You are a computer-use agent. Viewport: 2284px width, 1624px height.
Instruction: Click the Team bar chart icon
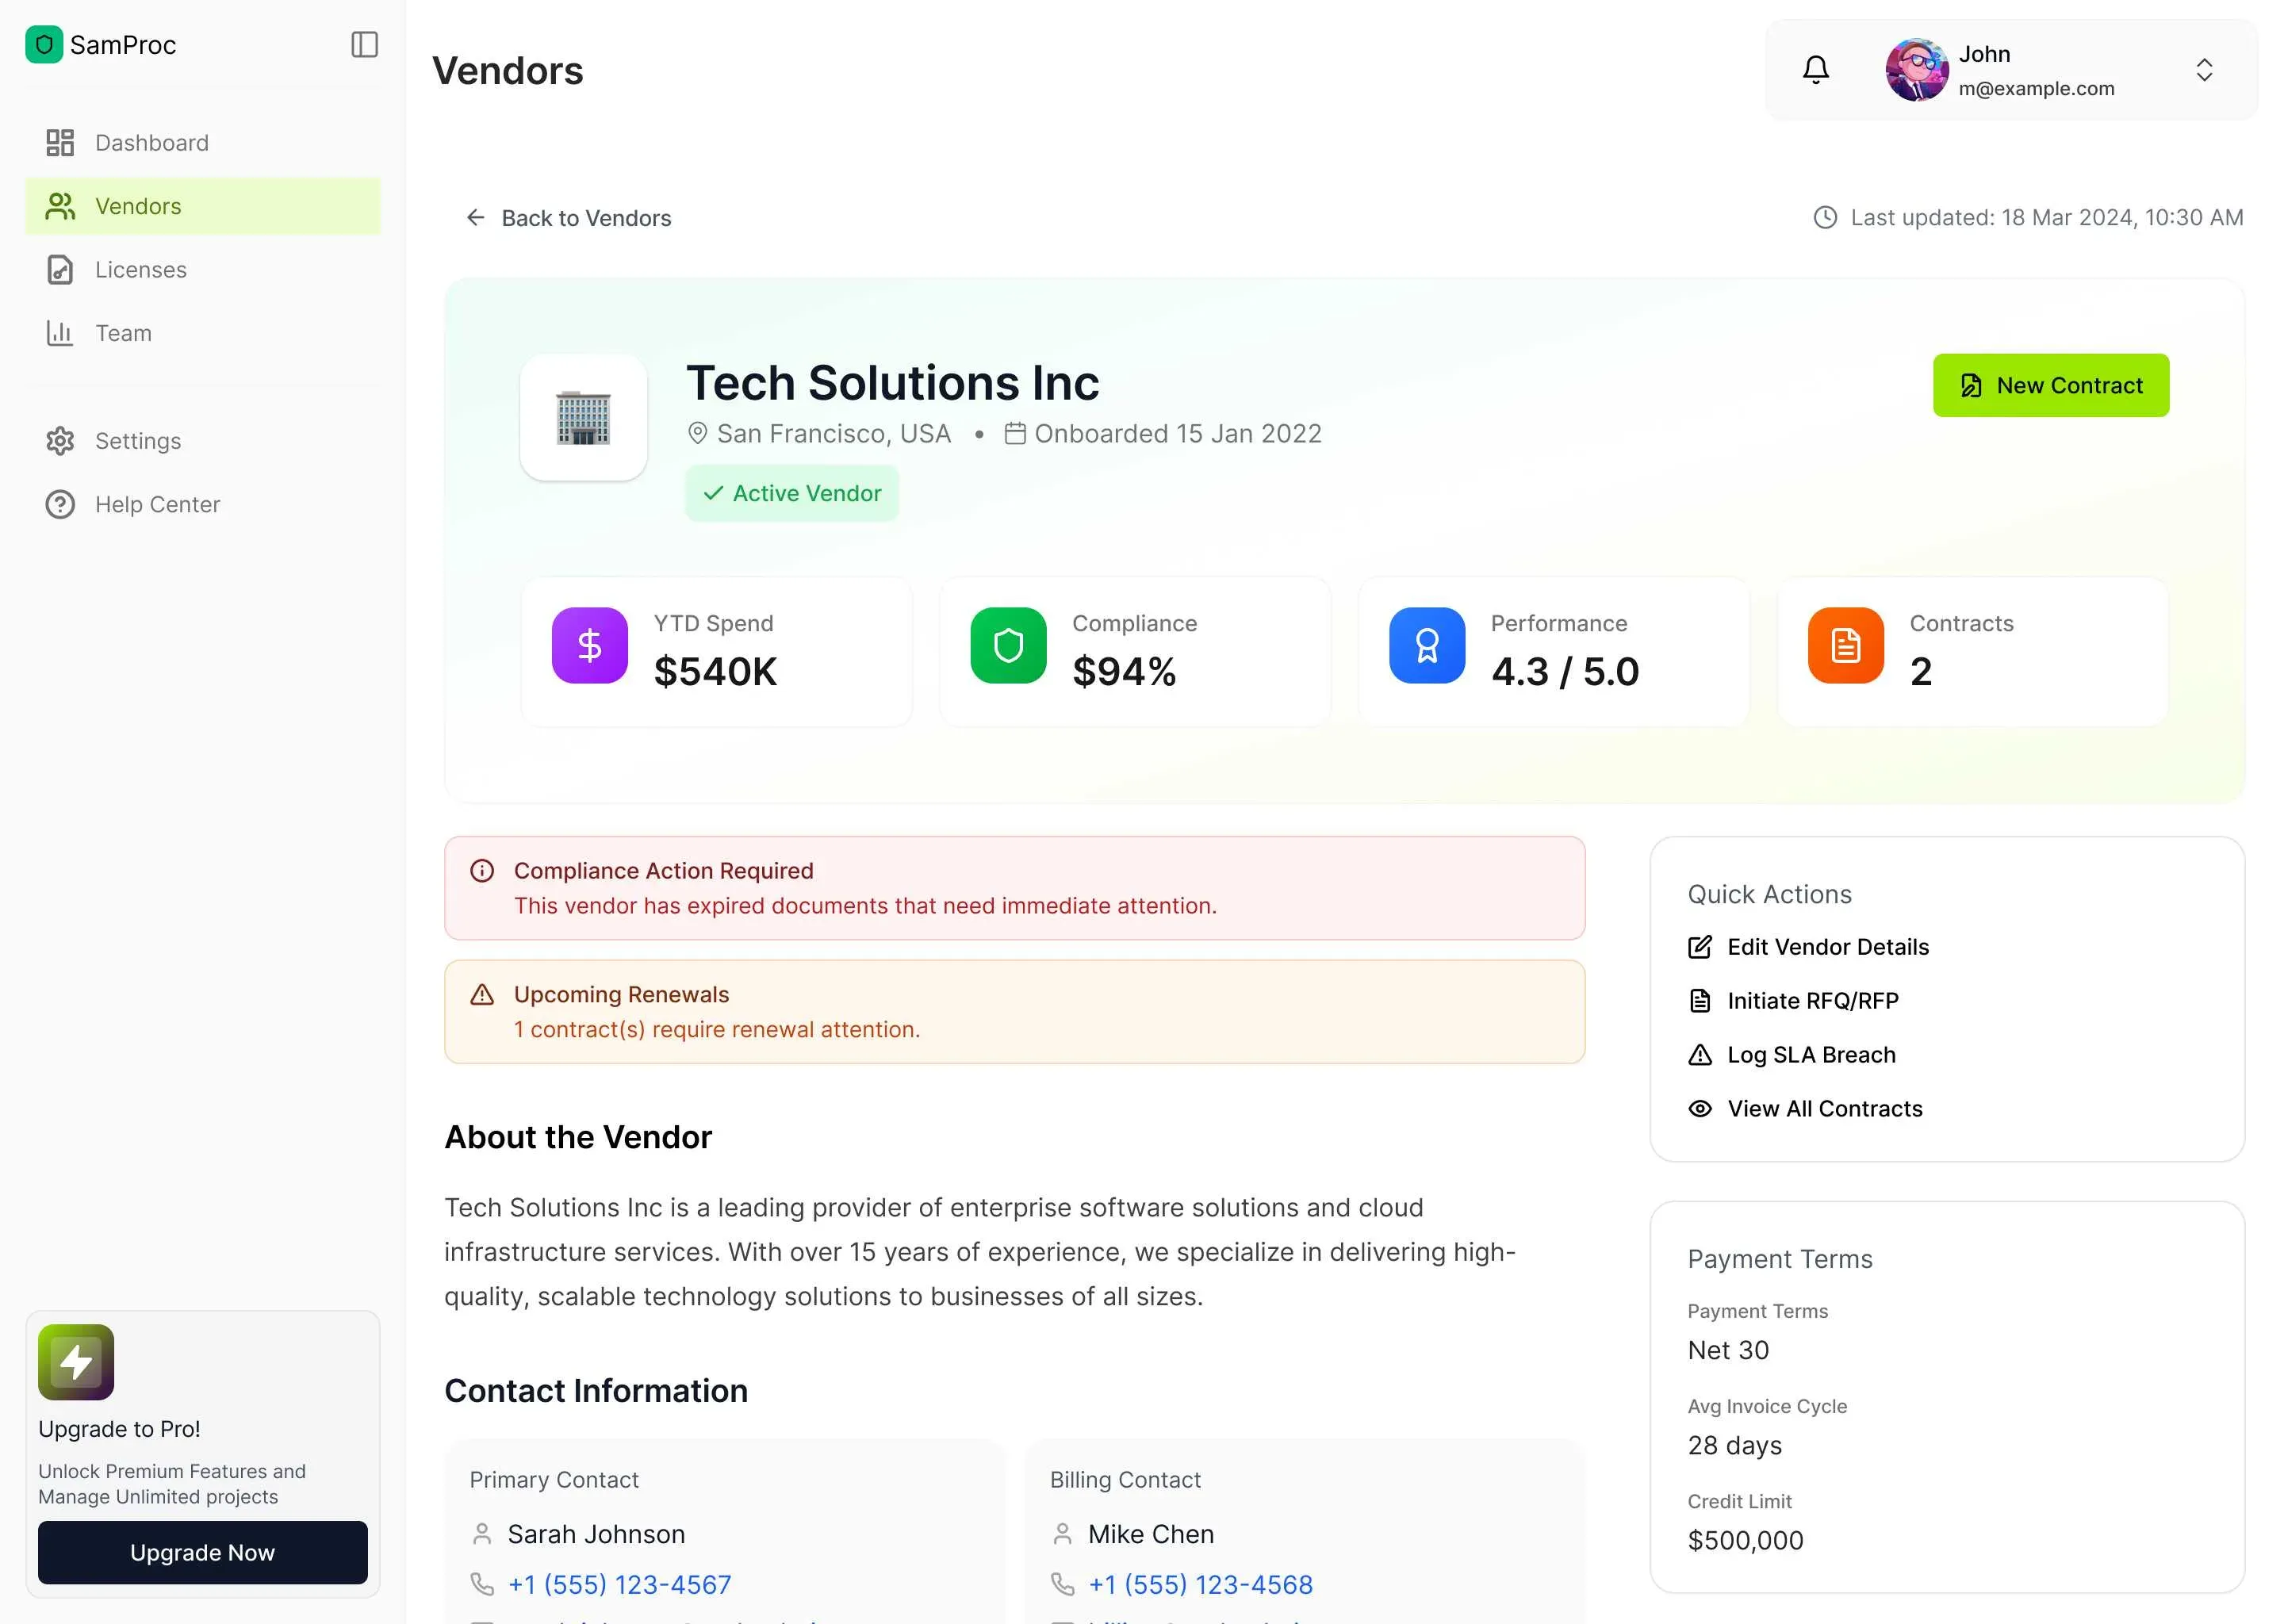click(60, 333)
